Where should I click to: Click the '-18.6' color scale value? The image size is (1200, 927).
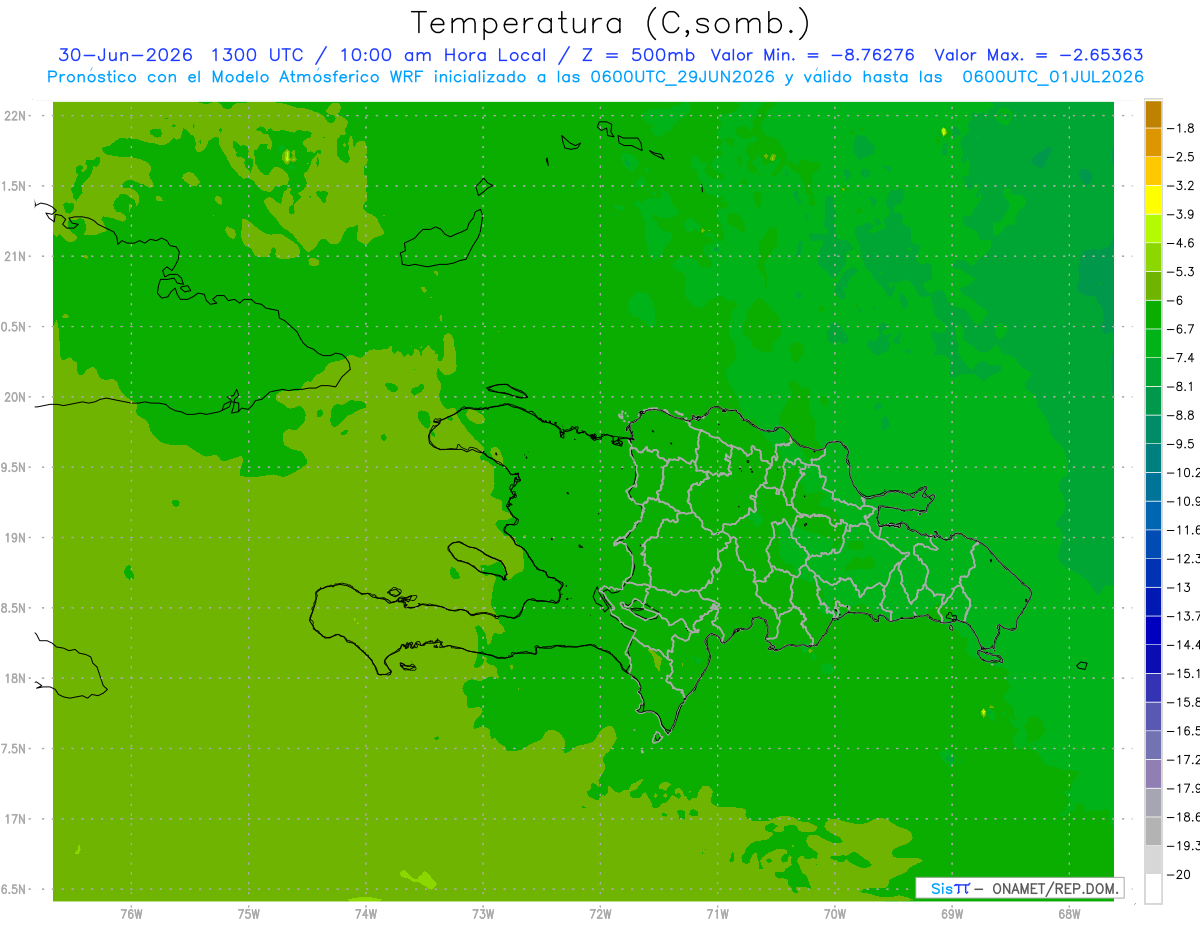point(1183,817)
